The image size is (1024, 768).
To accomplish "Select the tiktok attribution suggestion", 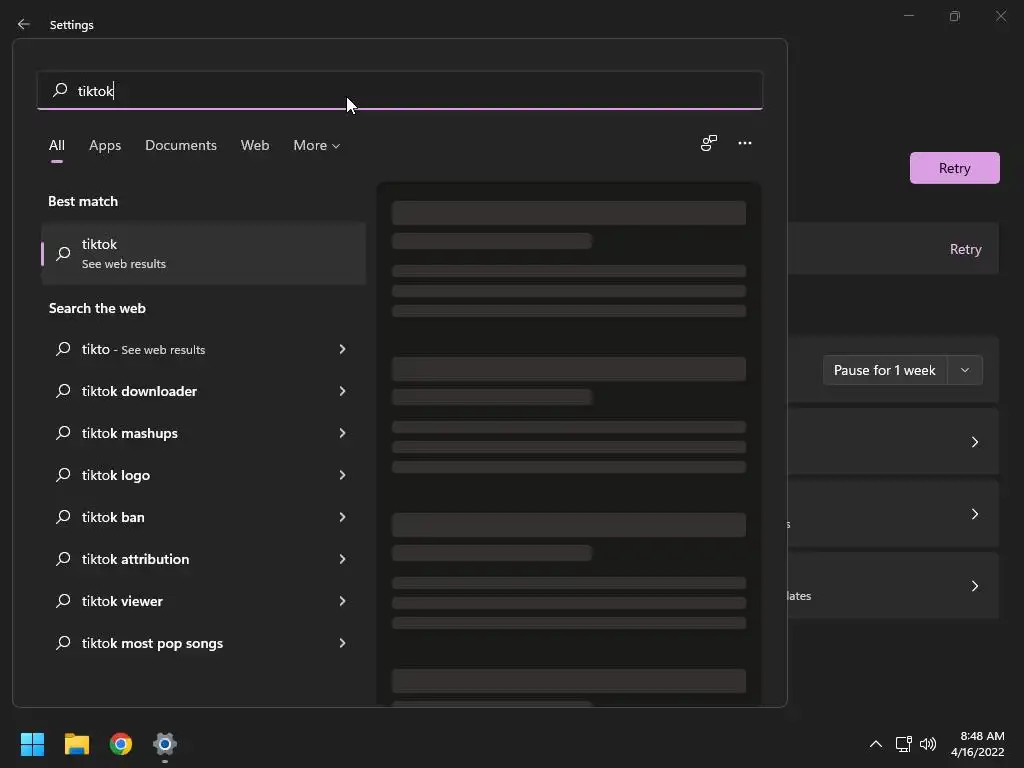I will tap(203, 558).
